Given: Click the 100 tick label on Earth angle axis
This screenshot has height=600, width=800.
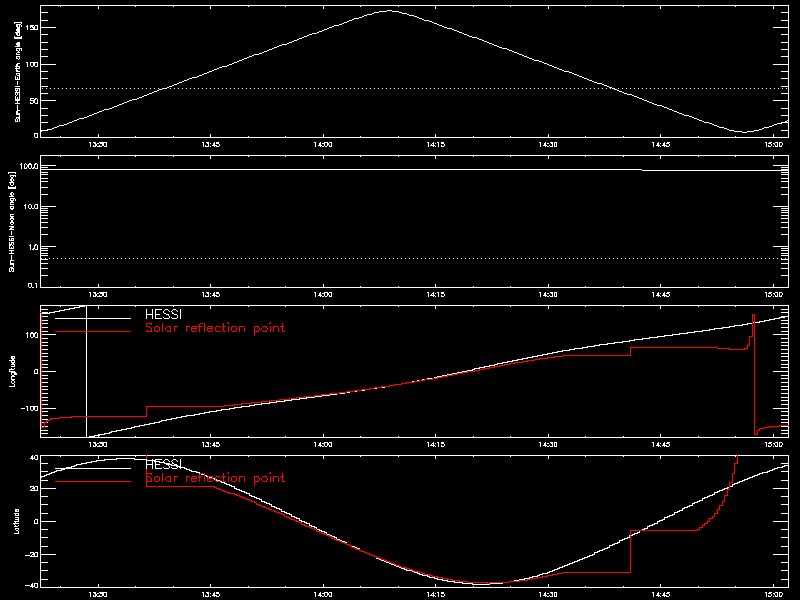Looking at the screenshot, I should (32, 64).
